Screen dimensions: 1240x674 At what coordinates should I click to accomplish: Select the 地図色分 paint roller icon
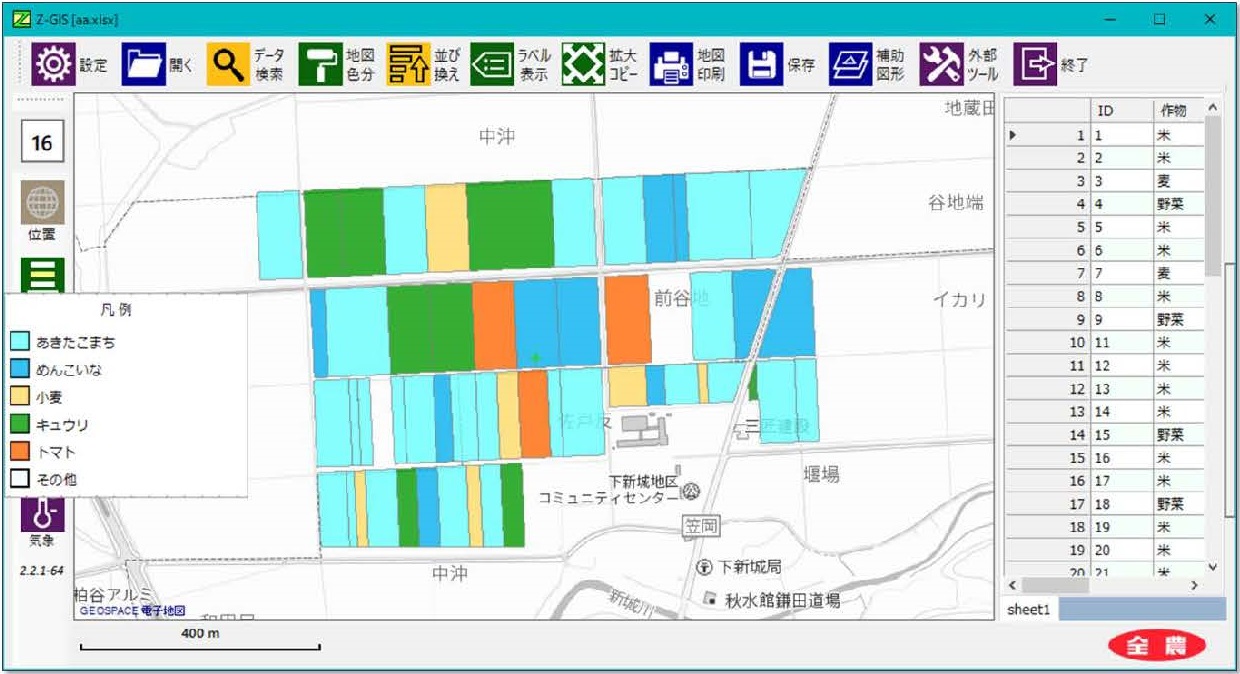[320, 65]
